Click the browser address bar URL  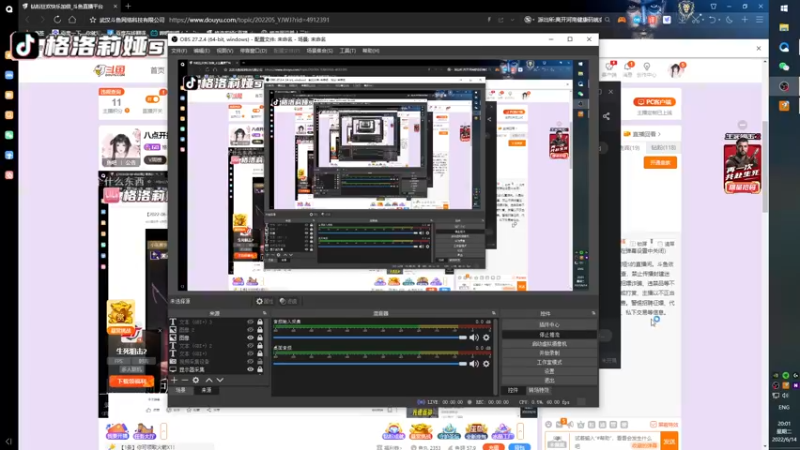click(x=249, y=20)
